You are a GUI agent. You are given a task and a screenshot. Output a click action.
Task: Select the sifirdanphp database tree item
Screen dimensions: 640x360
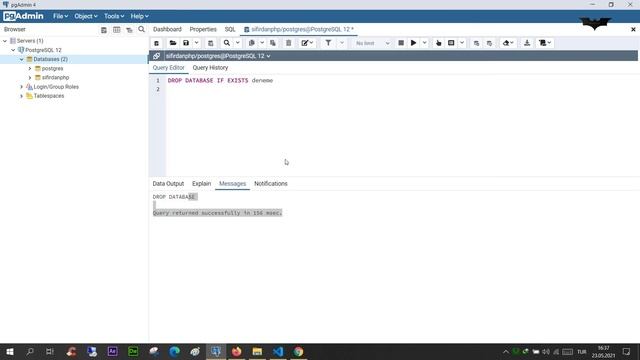click(55, 78)
